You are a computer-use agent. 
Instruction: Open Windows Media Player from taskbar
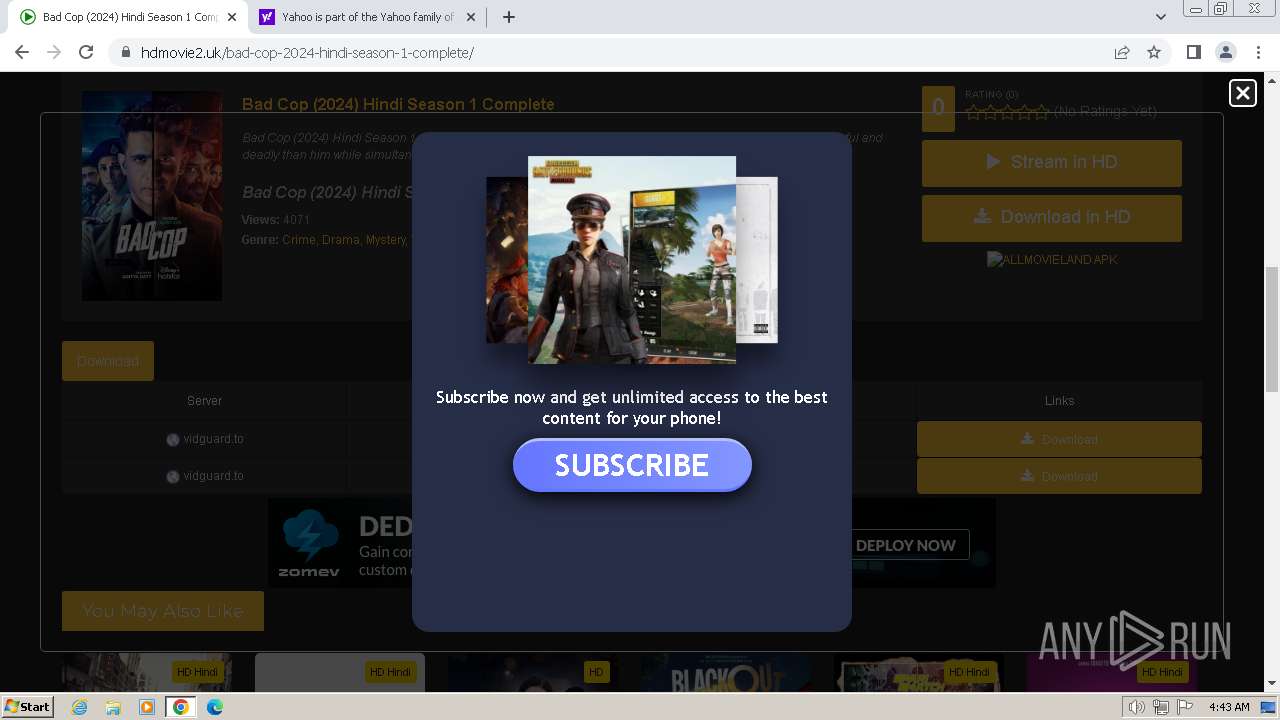coord(147,707)
